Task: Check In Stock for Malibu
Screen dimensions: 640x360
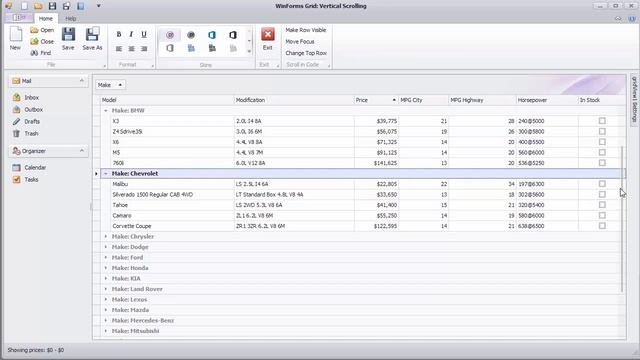Action: click(602, 184)
